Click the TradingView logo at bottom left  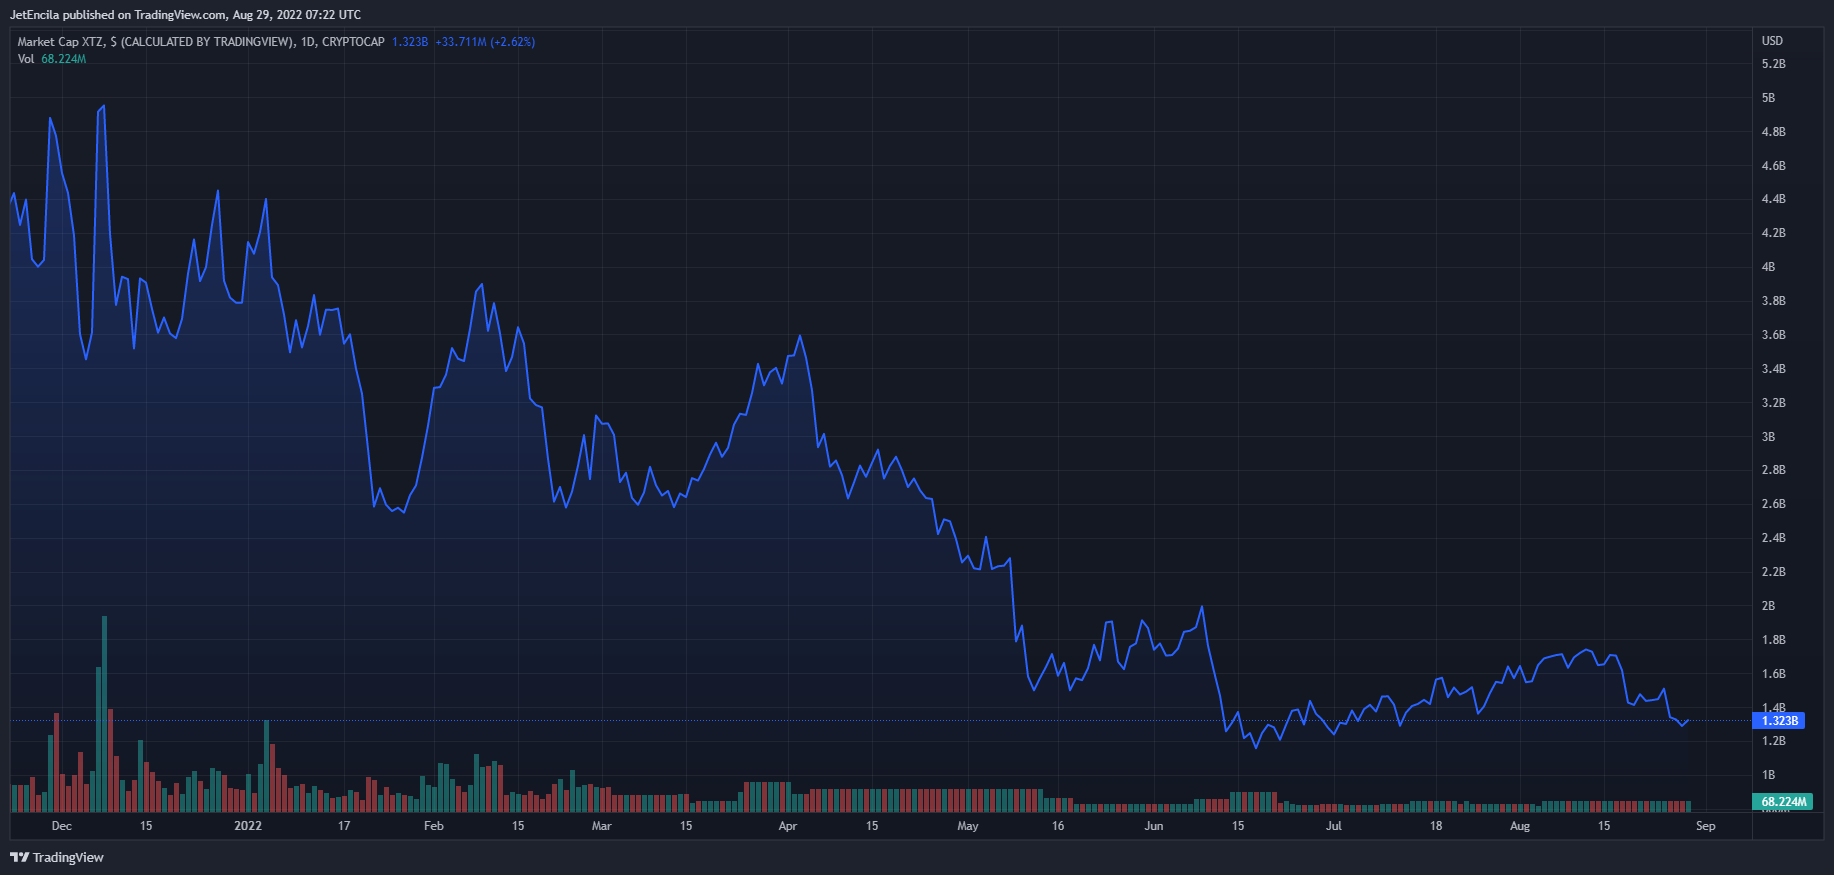pyautogui.click(x=57, y=857)
